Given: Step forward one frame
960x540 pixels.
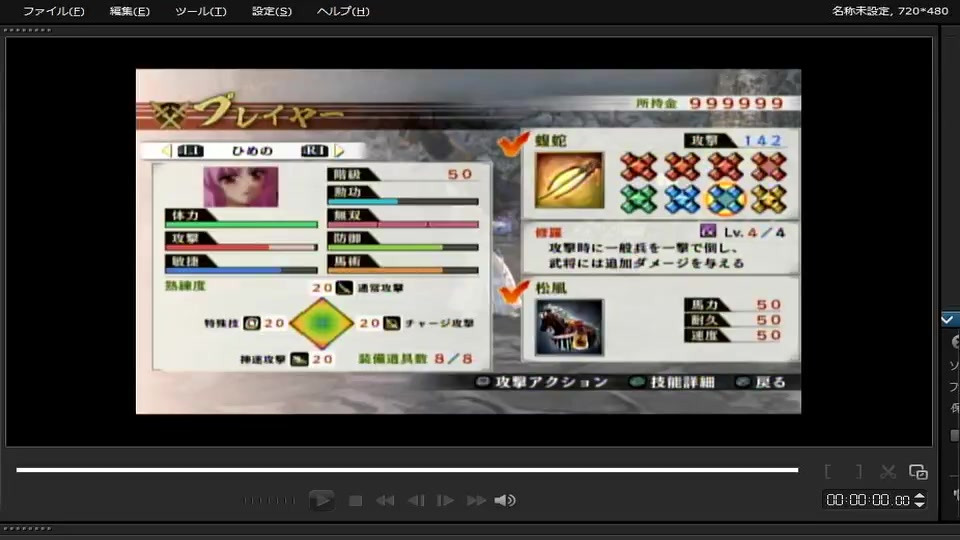Looking at the screenshot, I should click(x=445, y=501).
